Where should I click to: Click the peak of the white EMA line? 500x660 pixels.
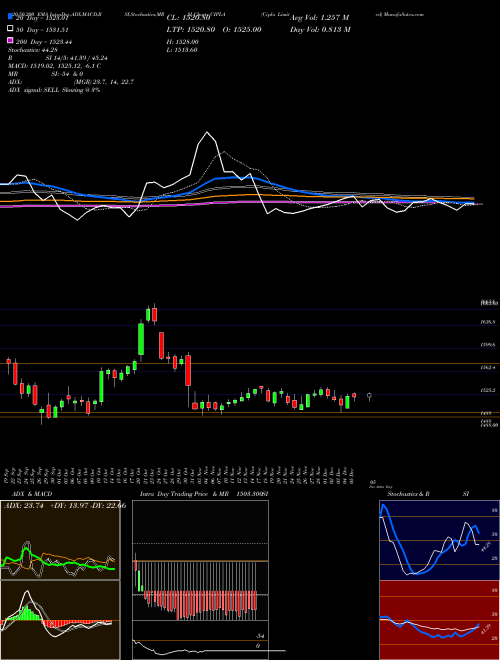(207, 133)
